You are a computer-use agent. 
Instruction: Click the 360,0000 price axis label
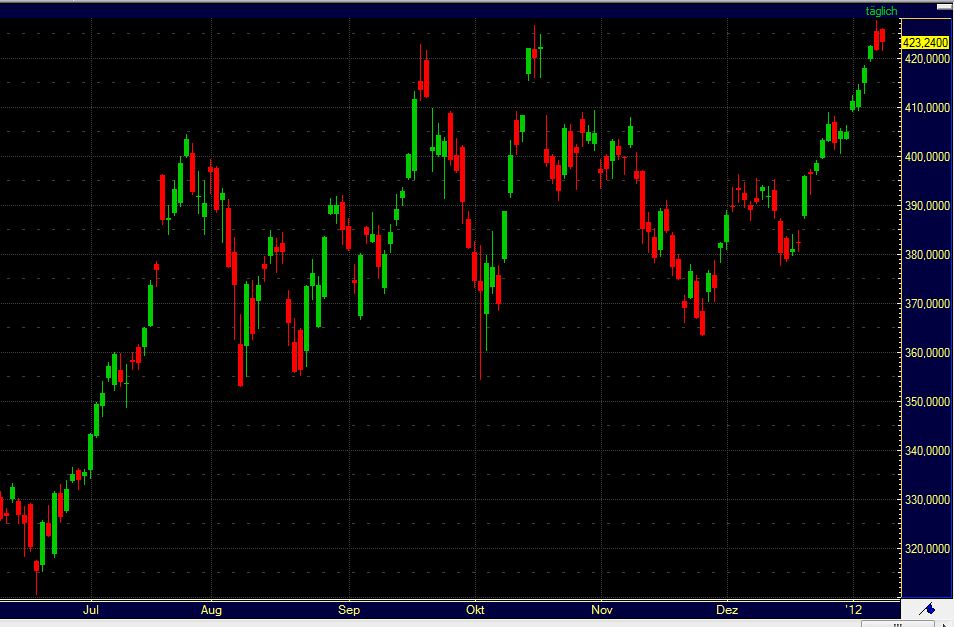click(x=927, y=353)
